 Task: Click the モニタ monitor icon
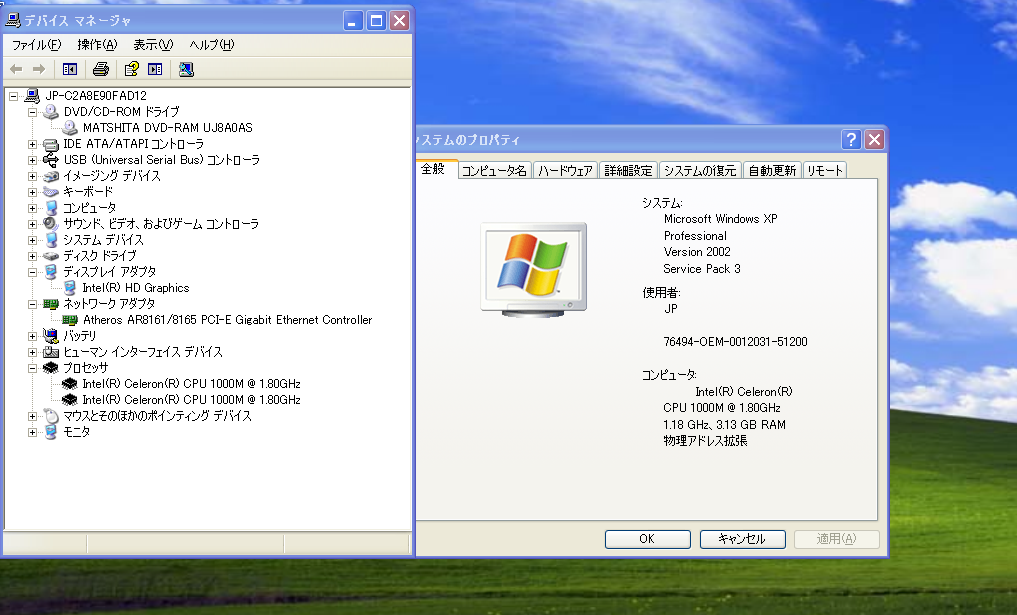[x=51, y=432]
